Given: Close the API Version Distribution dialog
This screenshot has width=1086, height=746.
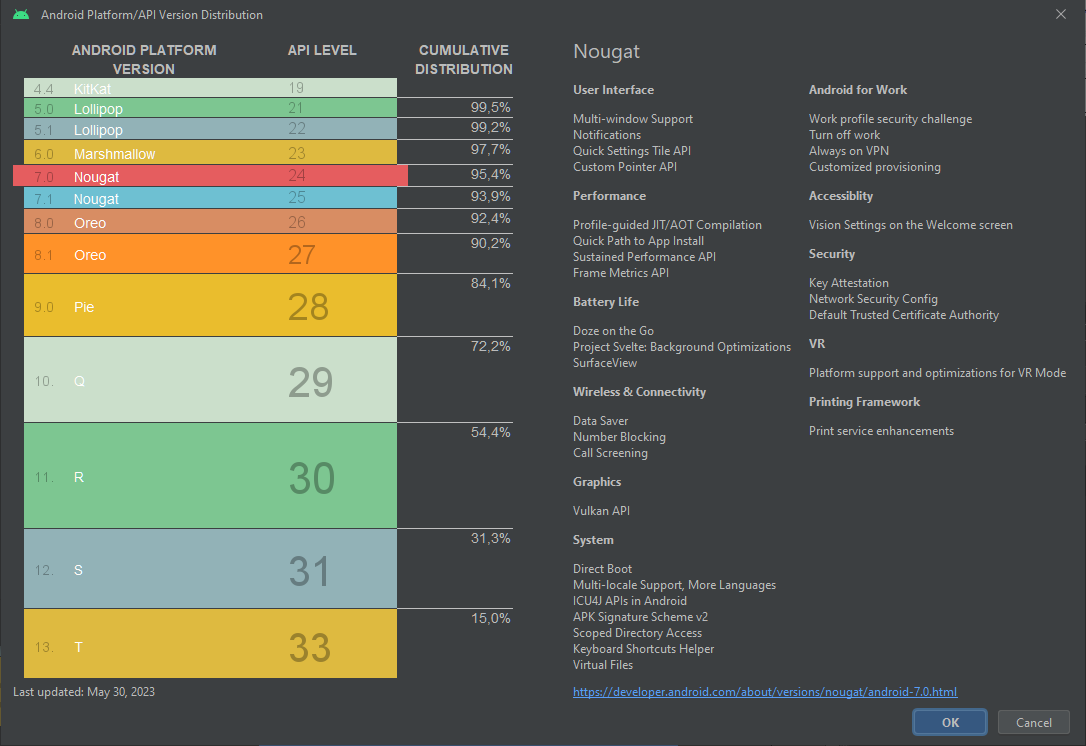Looking at the screenshot, I should tap(1060, 14).
